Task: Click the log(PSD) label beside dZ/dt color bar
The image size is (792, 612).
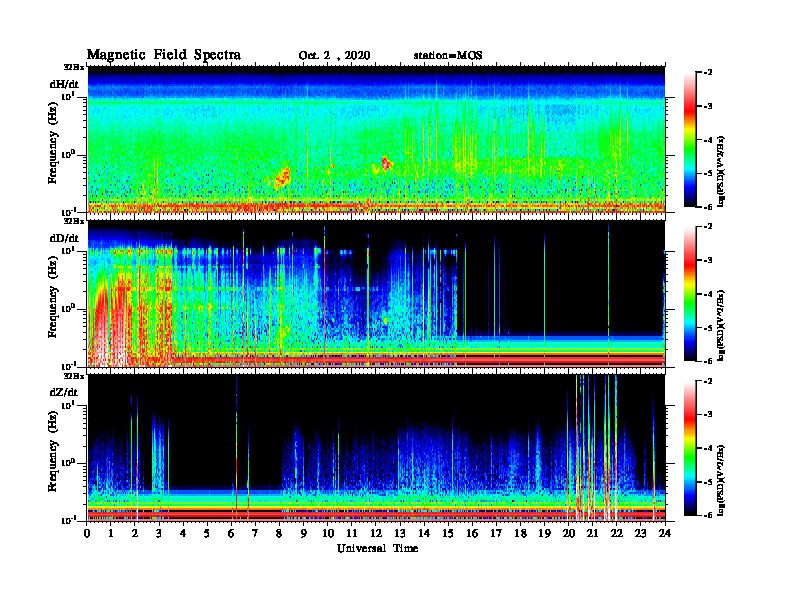Action: click(721, 481)
